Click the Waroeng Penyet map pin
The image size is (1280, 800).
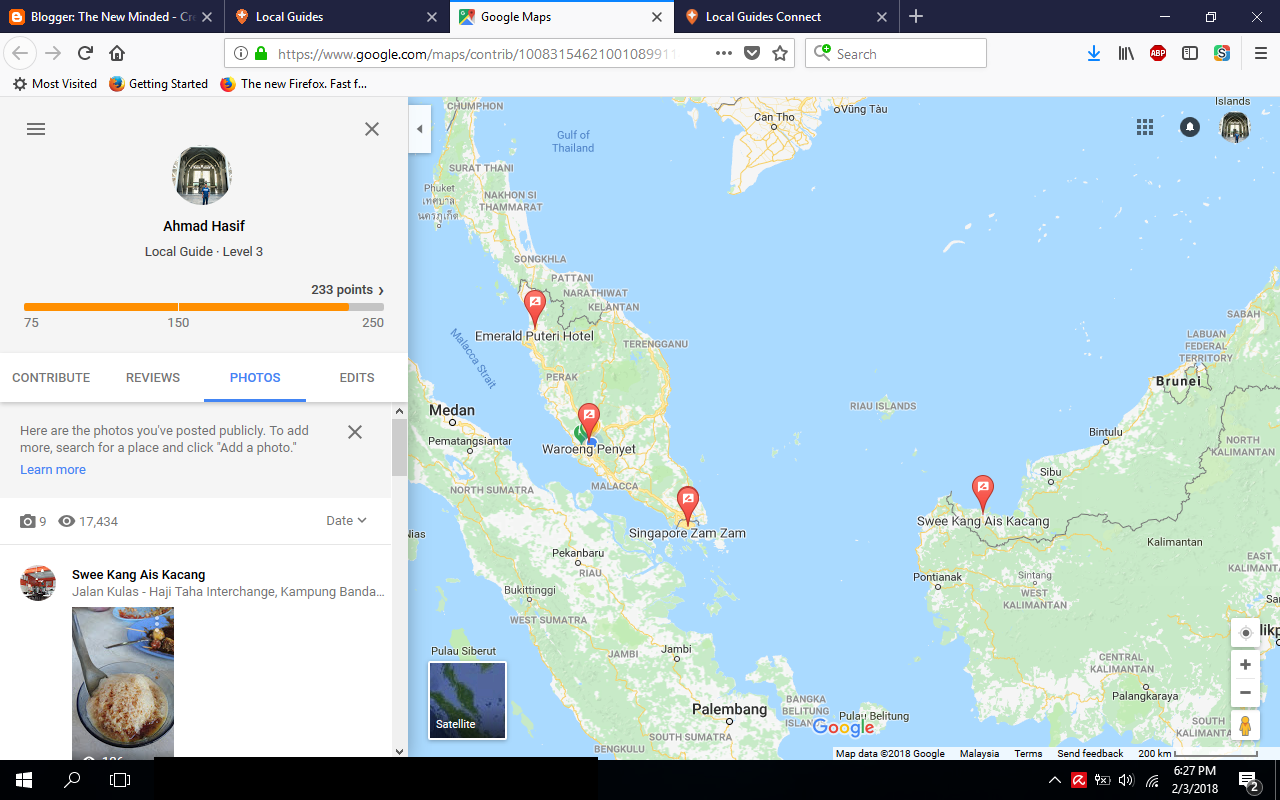coord(590,421)
